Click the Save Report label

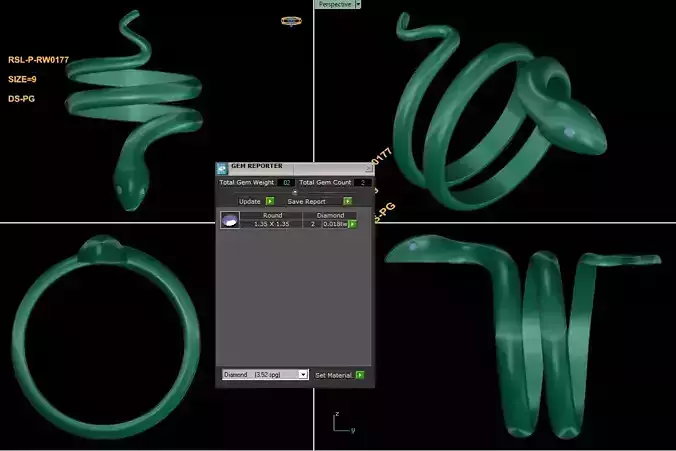tap(307, 201)
